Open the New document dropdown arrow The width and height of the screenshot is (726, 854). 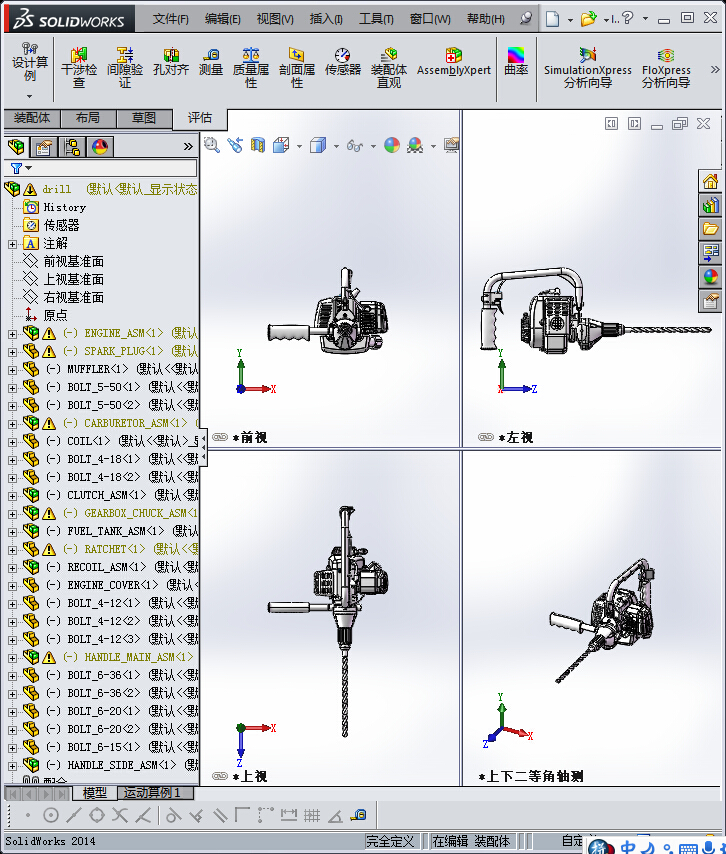[x=570, y=20]
